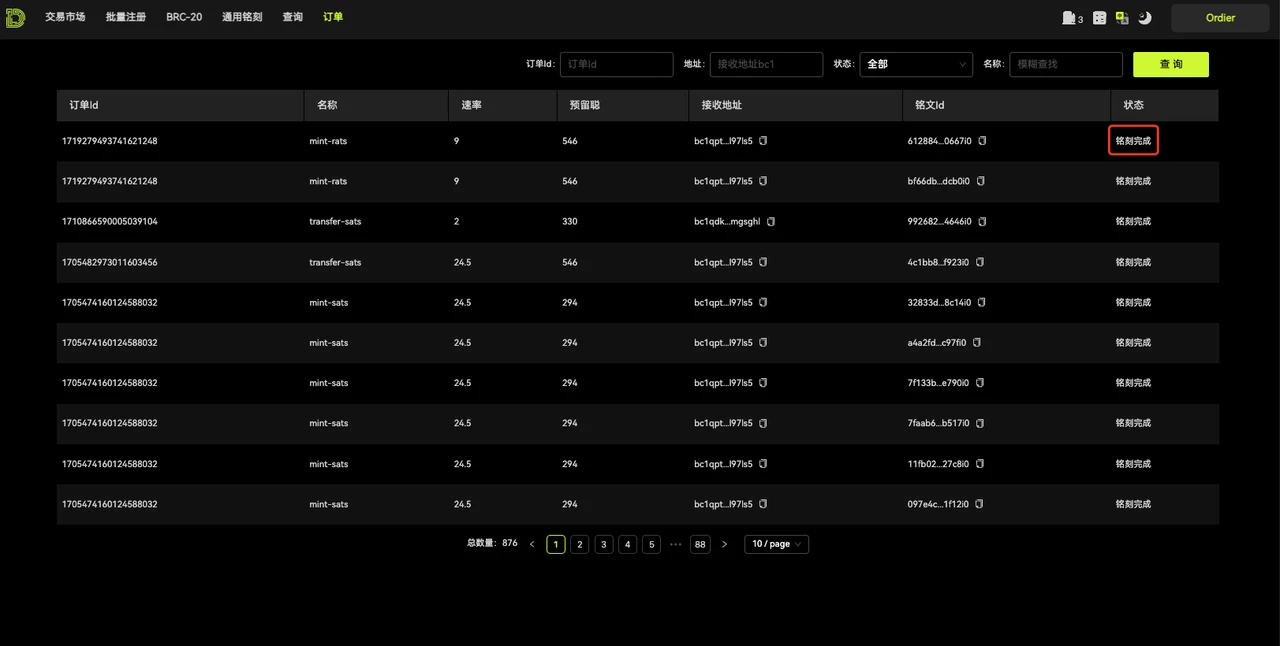Go to the next page arrow
The image size is (1280, 646).
724,544
